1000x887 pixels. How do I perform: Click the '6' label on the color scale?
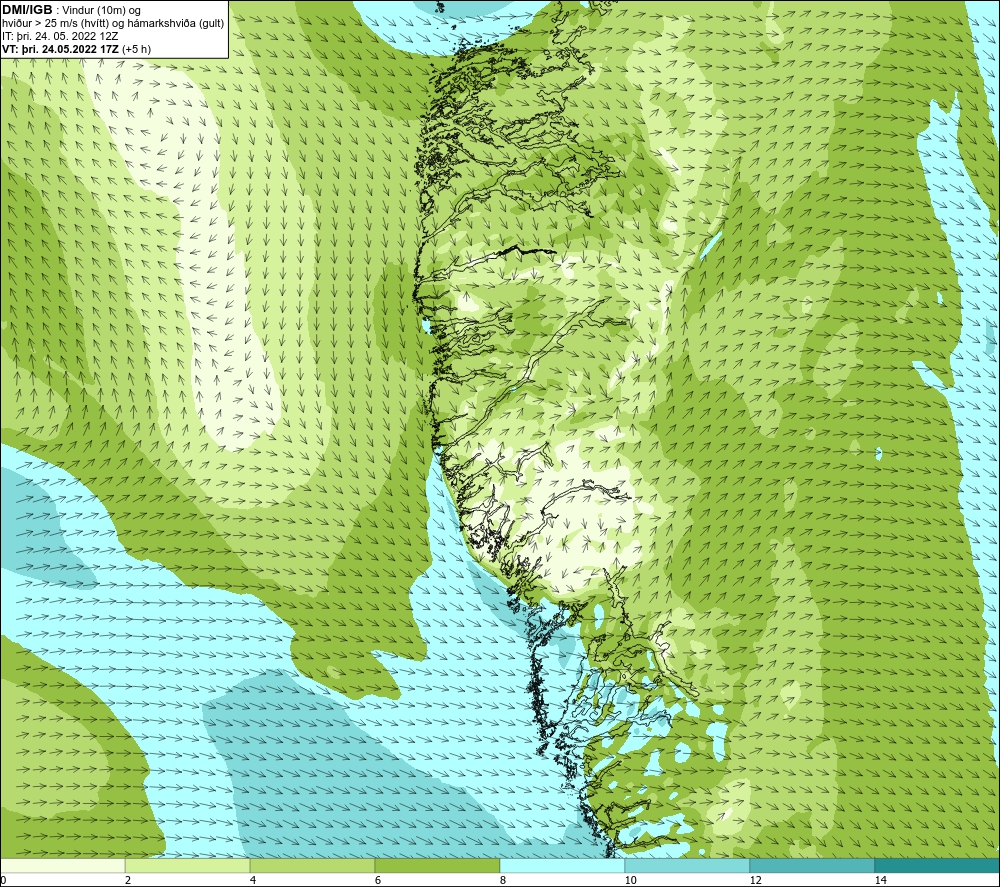coord(378,880)
